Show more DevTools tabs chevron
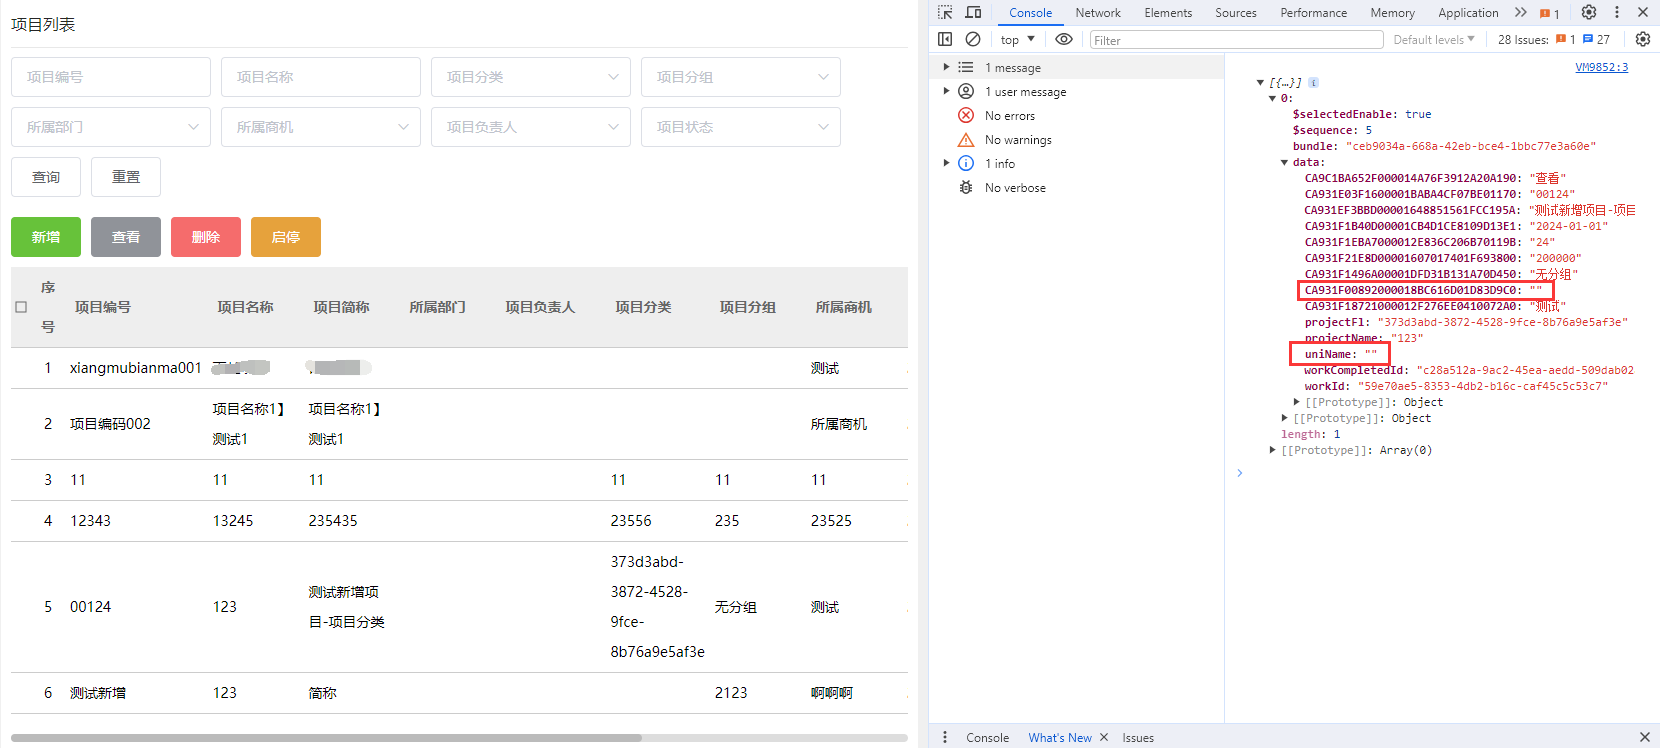Viewport: 1660px width, 748px height. click(1520, 13)
